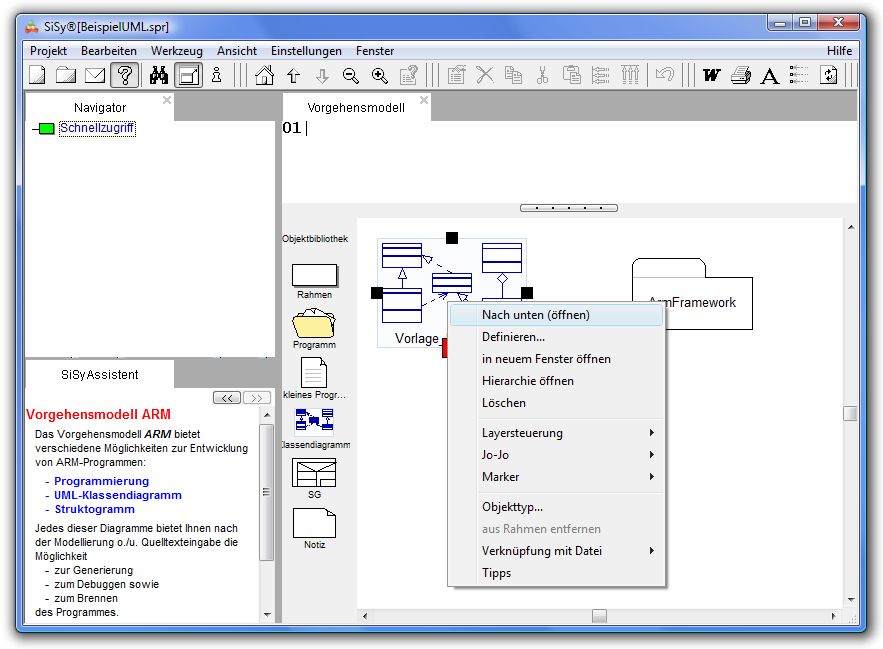Select Schnellzugriff in the navigator tree
883x649 pixels.
click(x=97, y=128)
